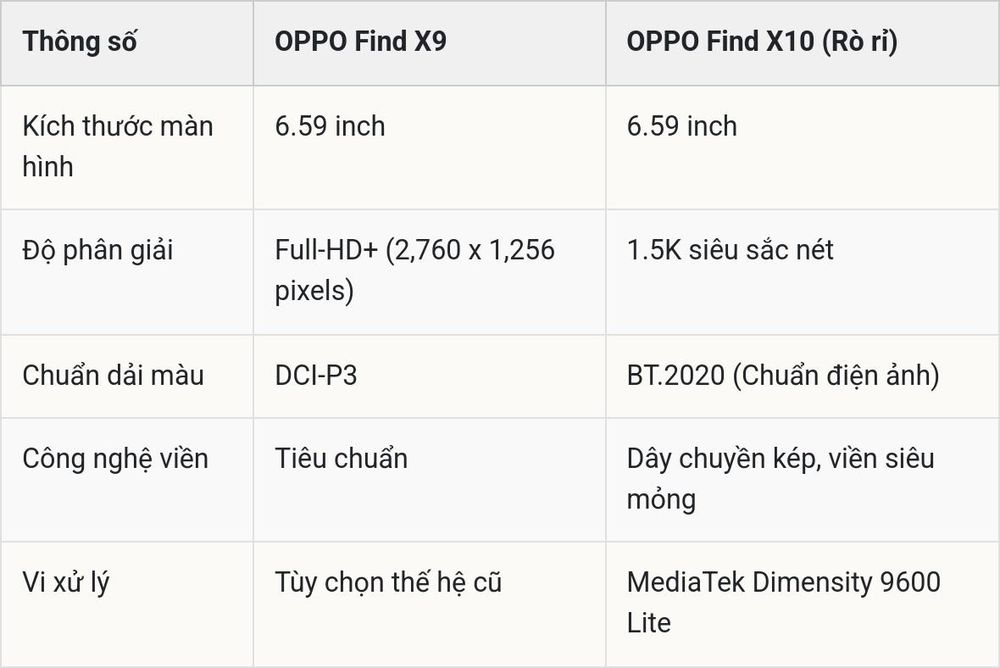Click the 'MediaTek Dimensity 9600 Lite' cell
This screenshot has height=668, width=1000.
click(x=784, y=602)
